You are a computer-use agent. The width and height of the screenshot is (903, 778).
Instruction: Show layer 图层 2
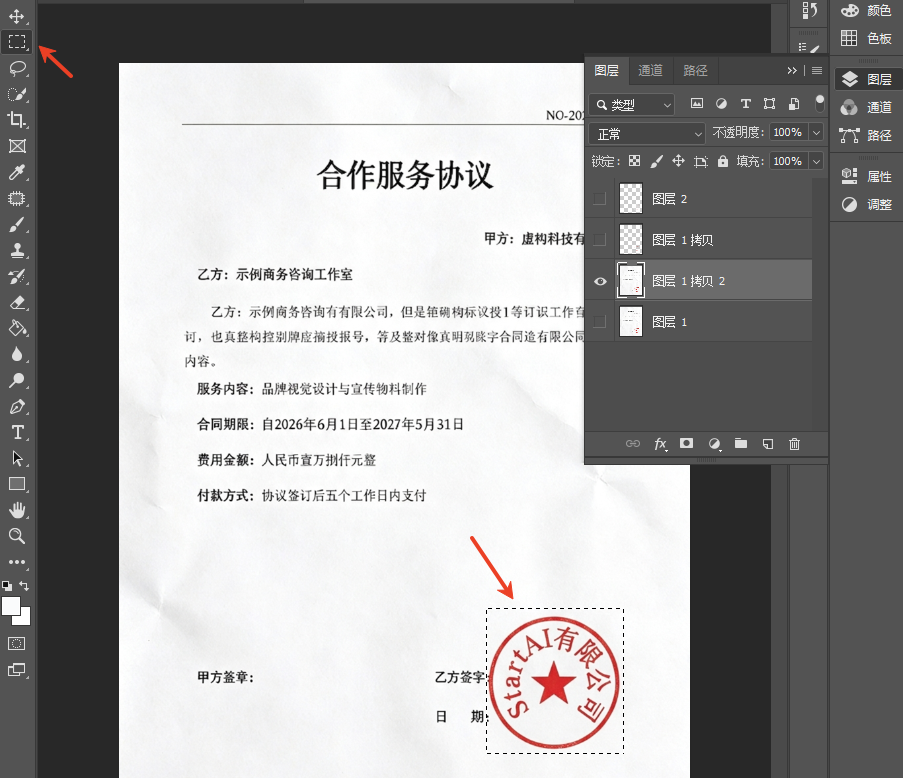tap(600, 199)
